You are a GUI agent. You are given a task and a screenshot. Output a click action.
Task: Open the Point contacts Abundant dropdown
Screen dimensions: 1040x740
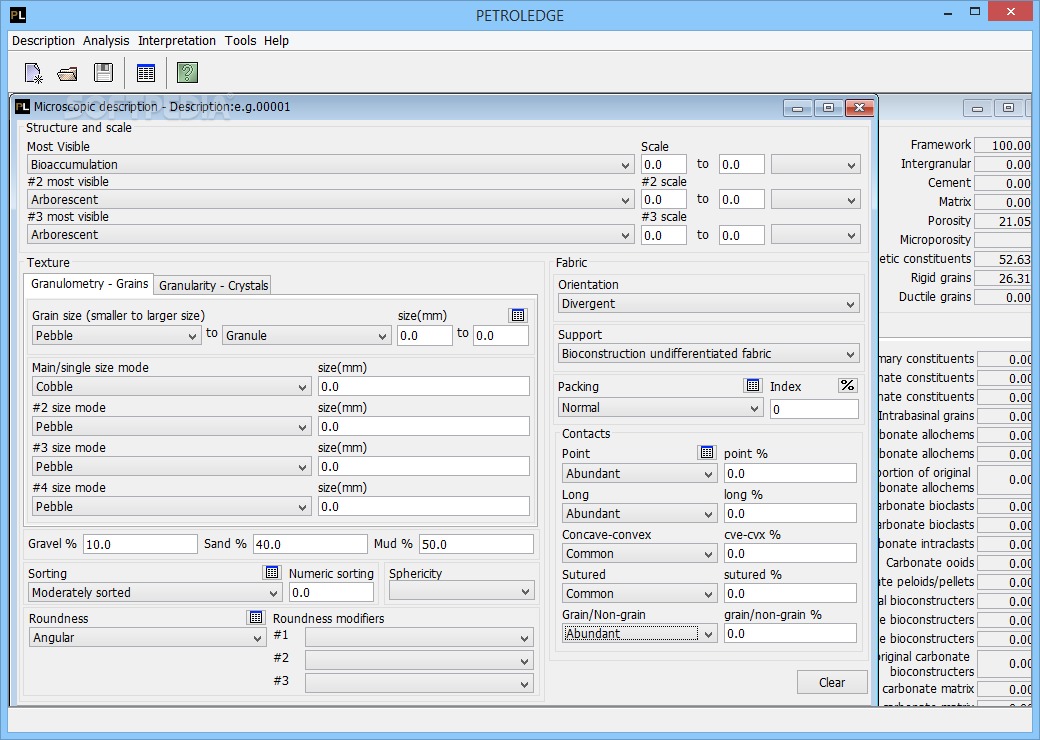(639, 473)
